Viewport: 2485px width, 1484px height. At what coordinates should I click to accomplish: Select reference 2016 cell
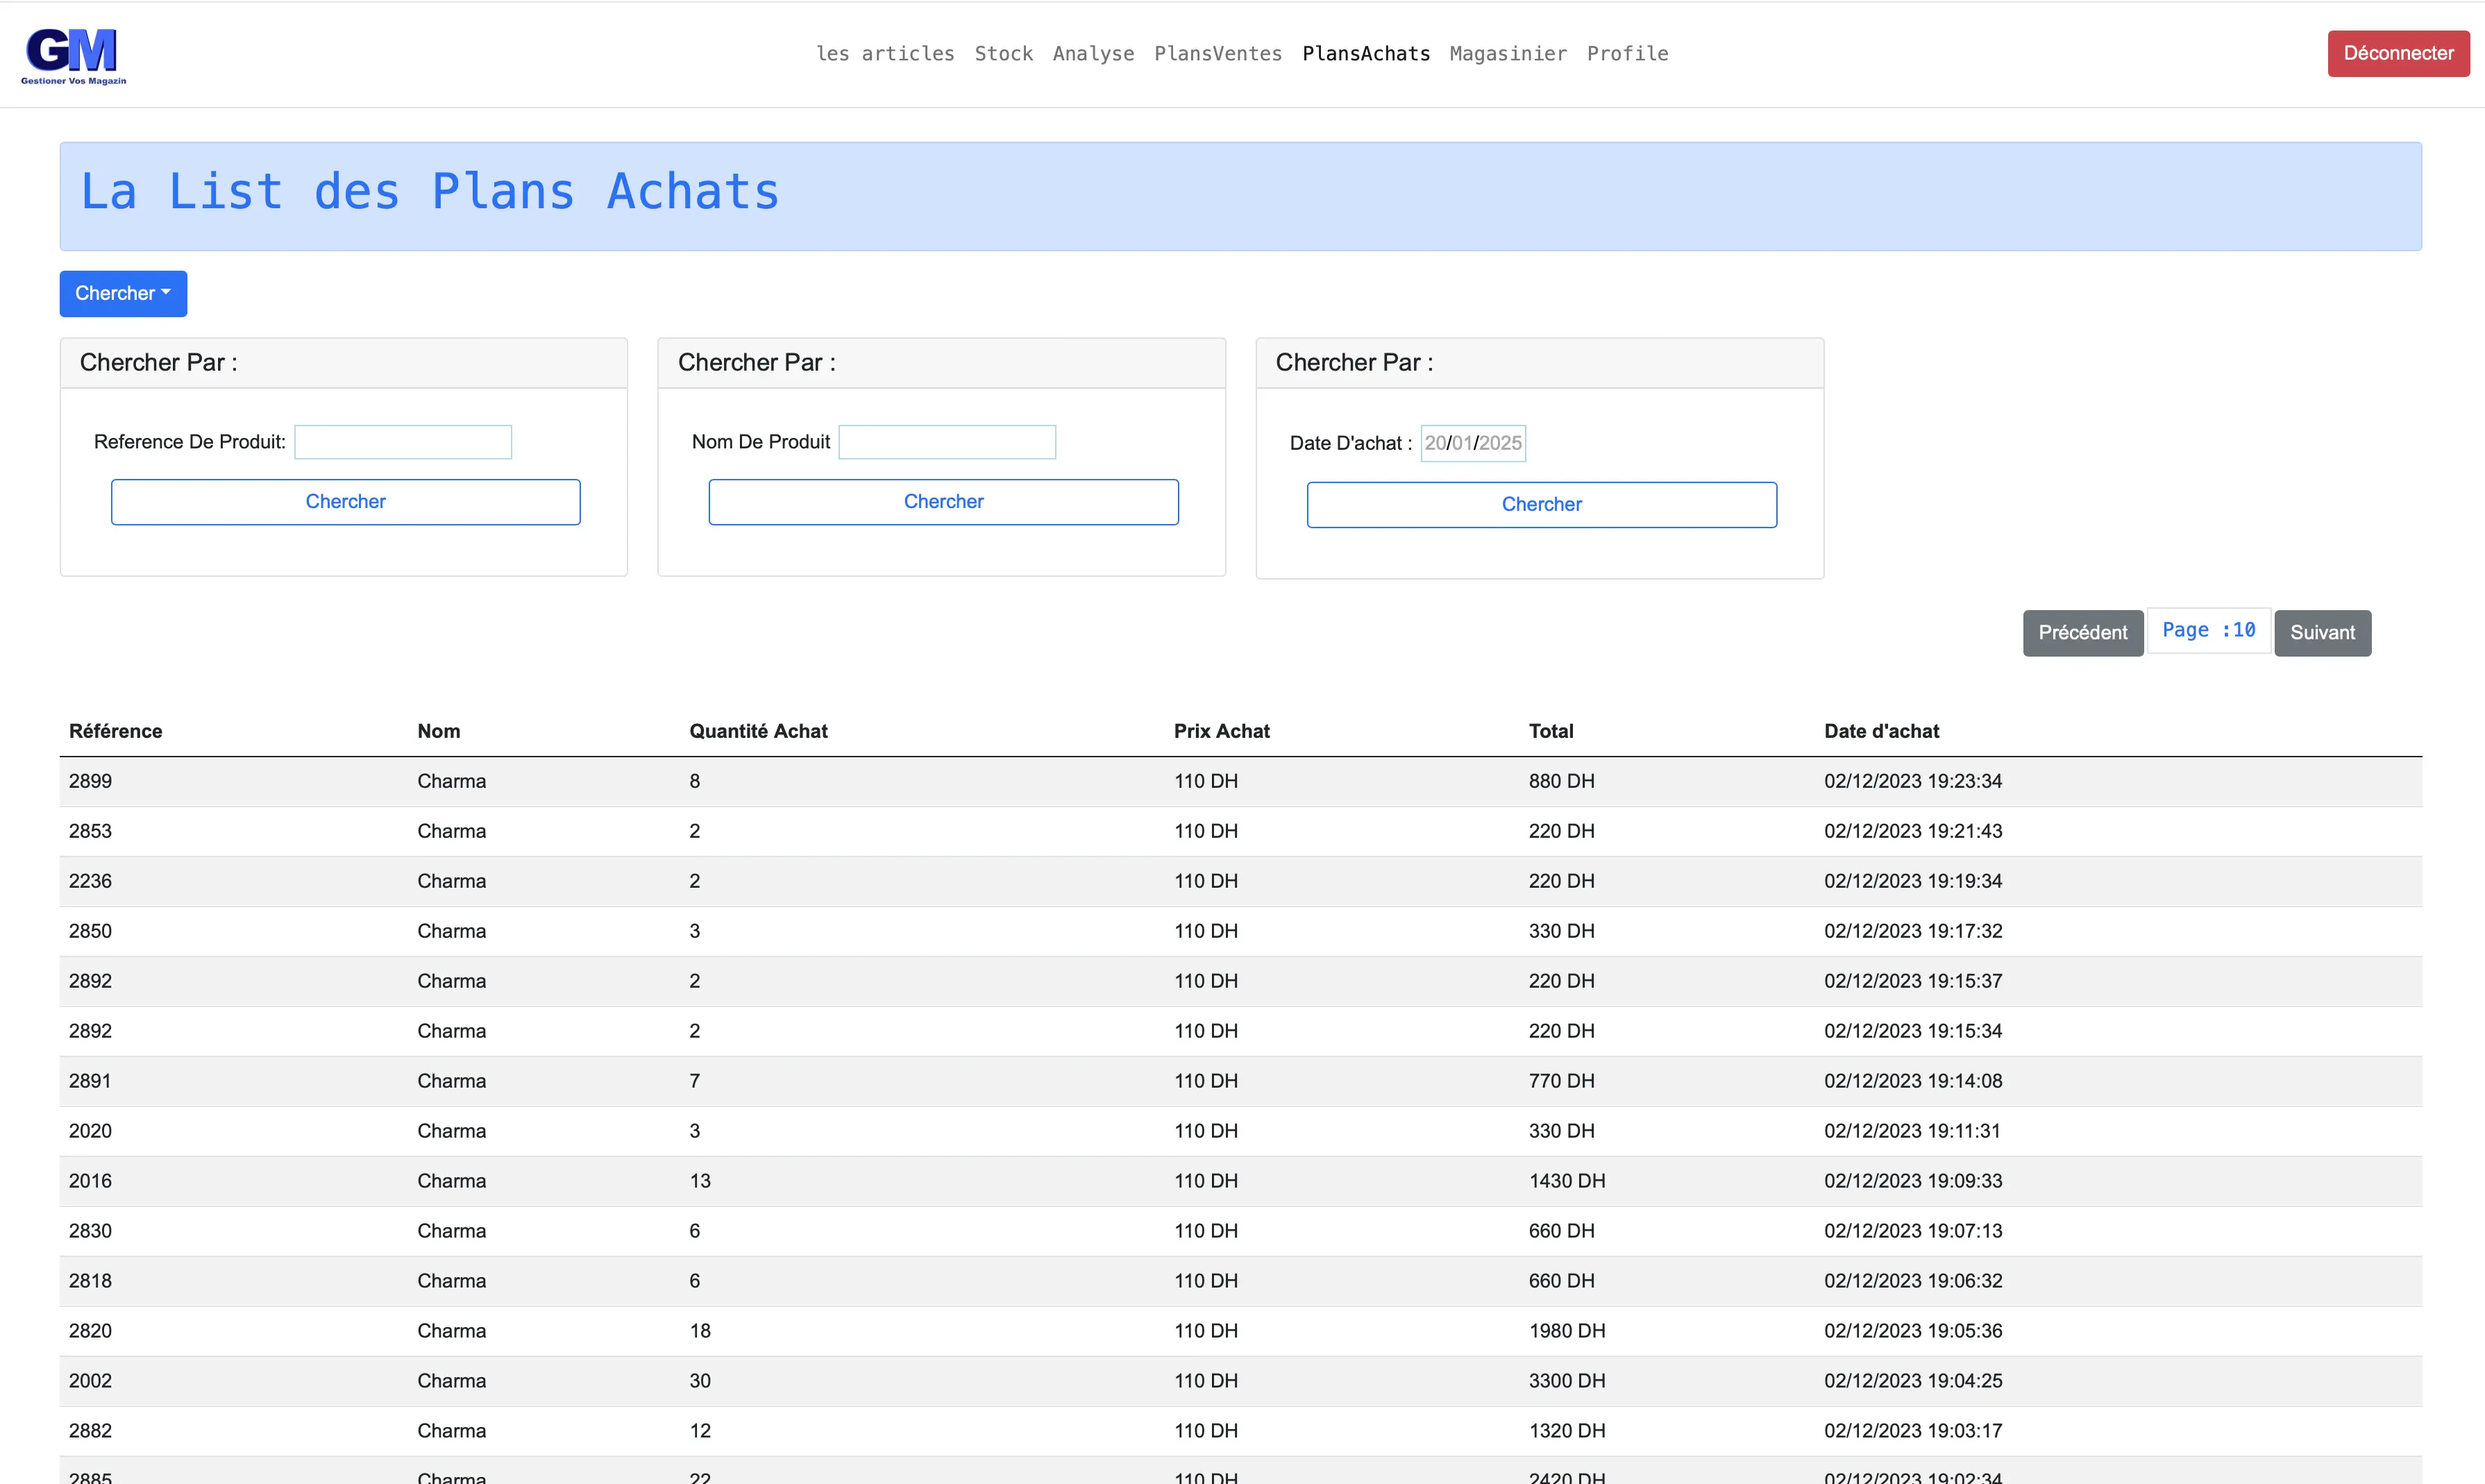[90, 1181]
